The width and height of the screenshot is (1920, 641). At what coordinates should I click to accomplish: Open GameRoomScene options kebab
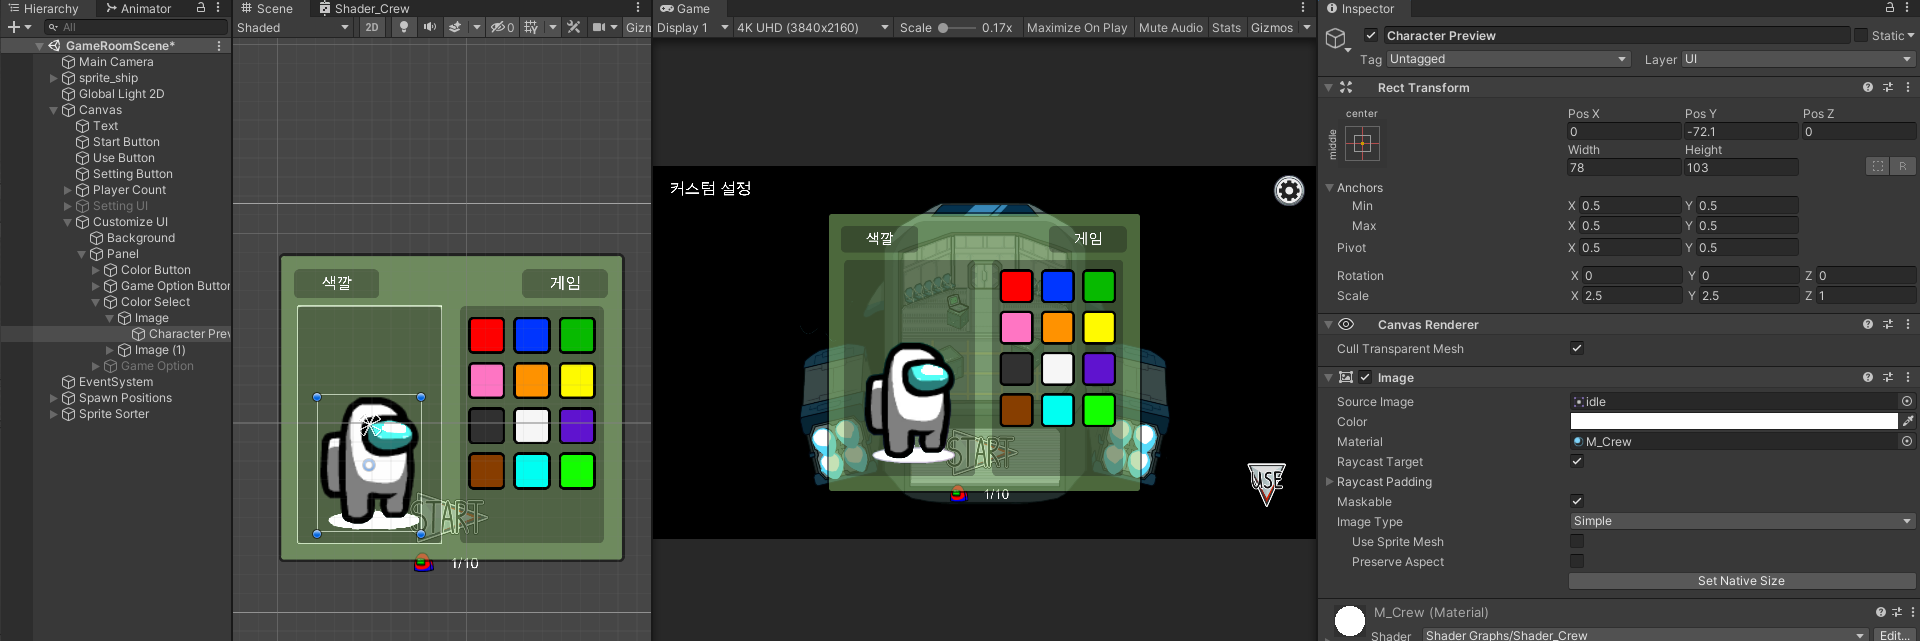pos(219,46)
